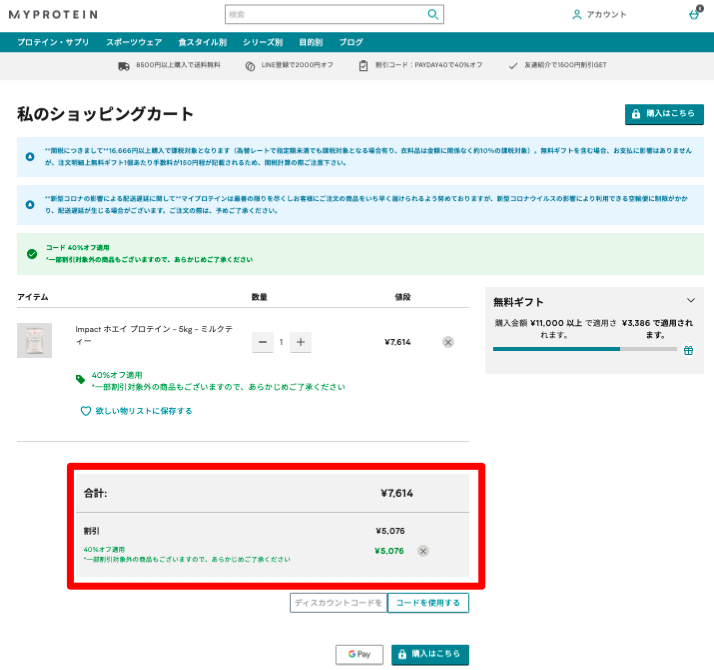Click the アイテム column header

(33, 297)
